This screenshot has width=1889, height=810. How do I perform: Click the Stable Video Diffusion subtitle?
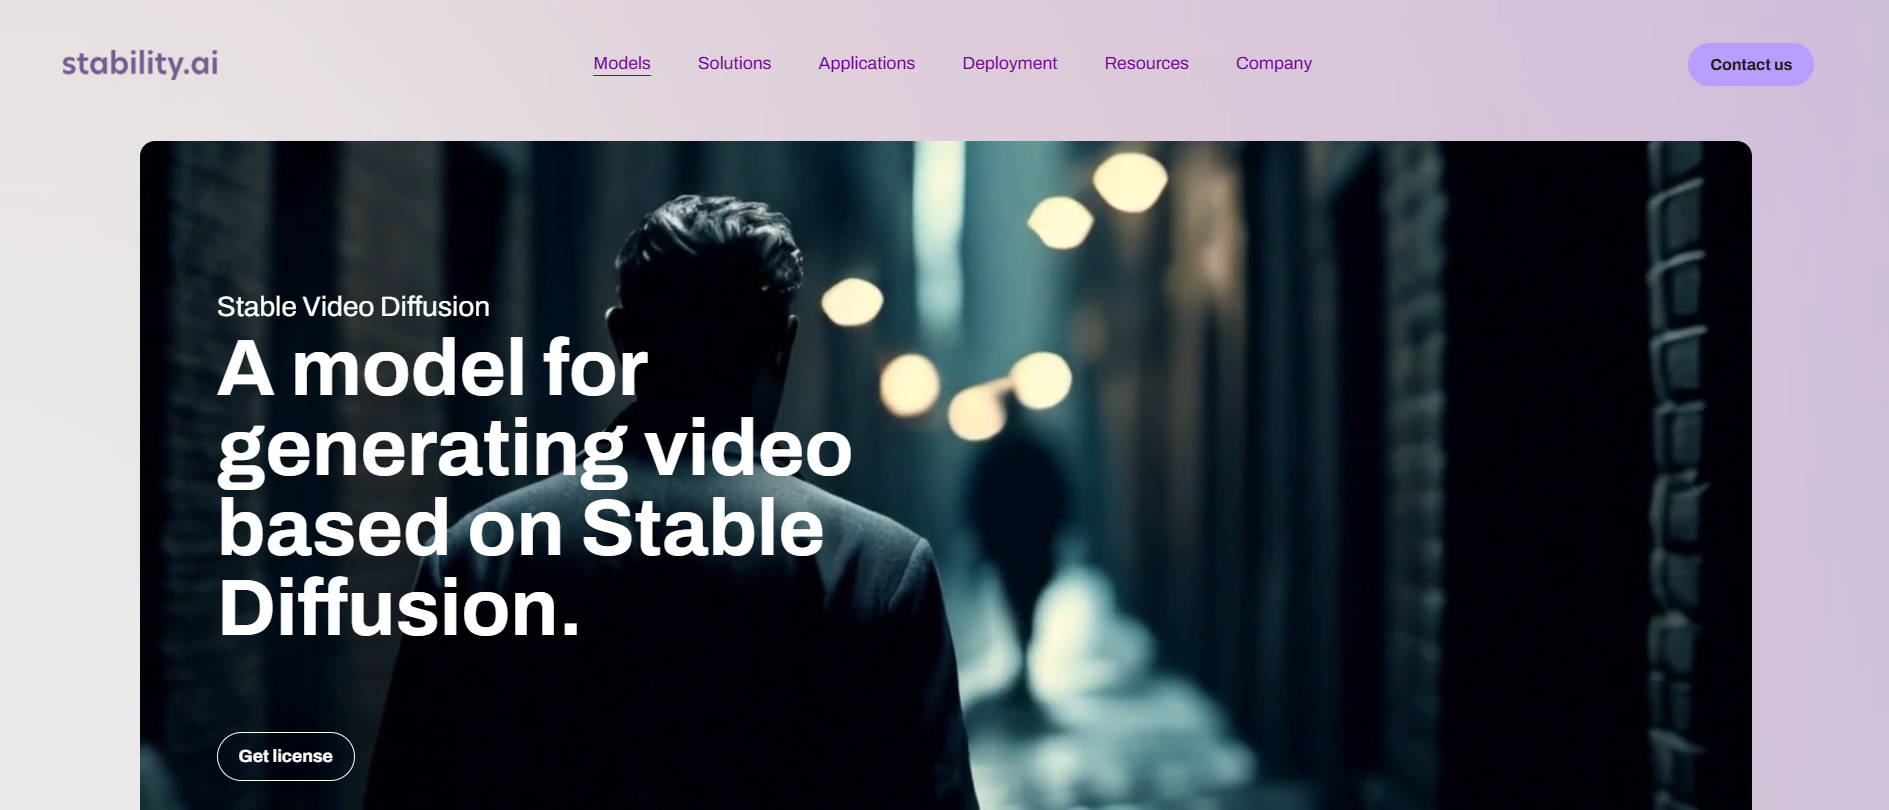(x=353, y=306)
